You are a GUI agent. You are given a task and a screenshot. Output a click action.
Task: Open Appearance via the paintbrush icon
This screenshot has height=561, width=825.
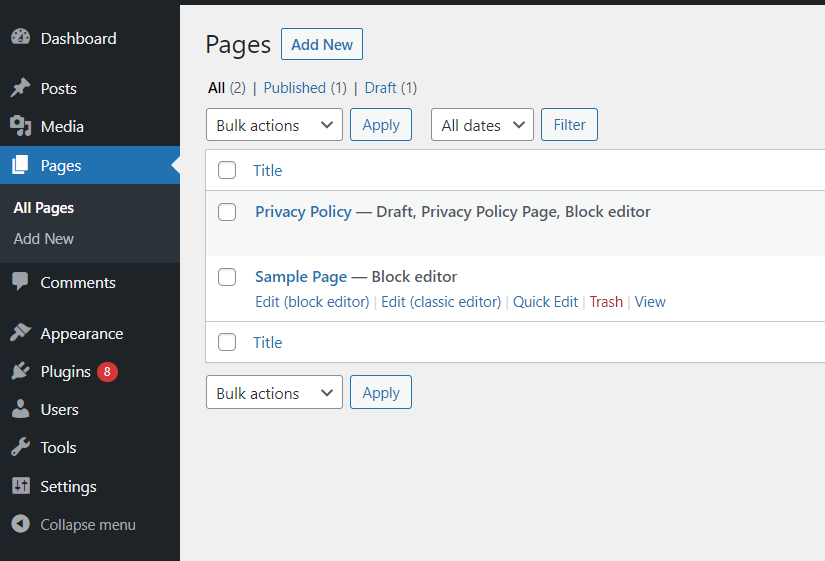tap(21, 333)
